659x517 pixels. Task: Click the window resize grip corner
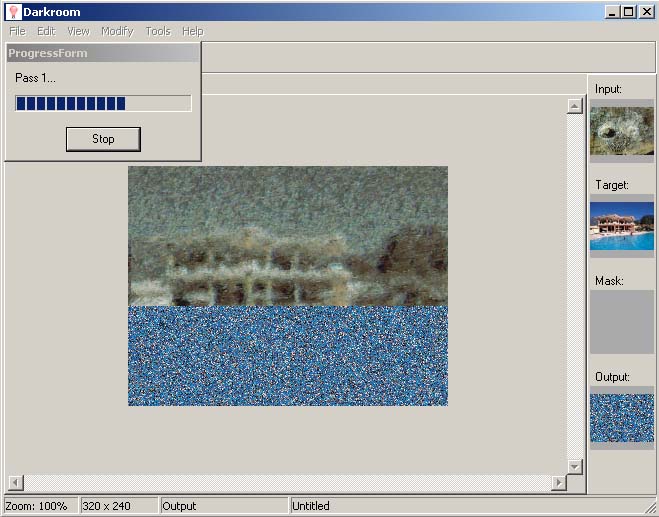tap(649, 508)
